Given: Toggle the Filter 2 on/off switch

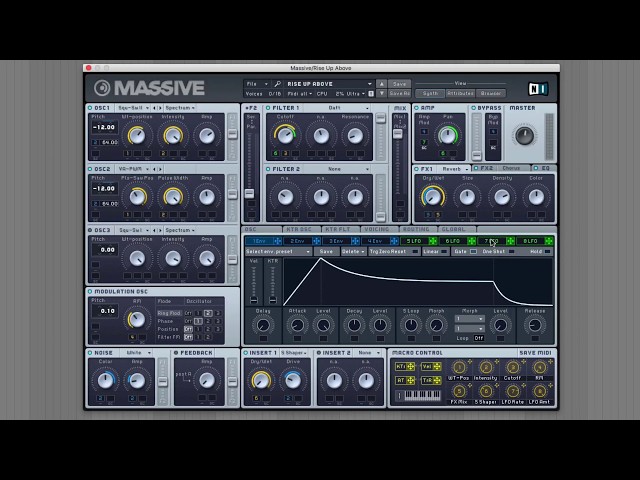Looking at the screenshot, I should coord(269,170).
